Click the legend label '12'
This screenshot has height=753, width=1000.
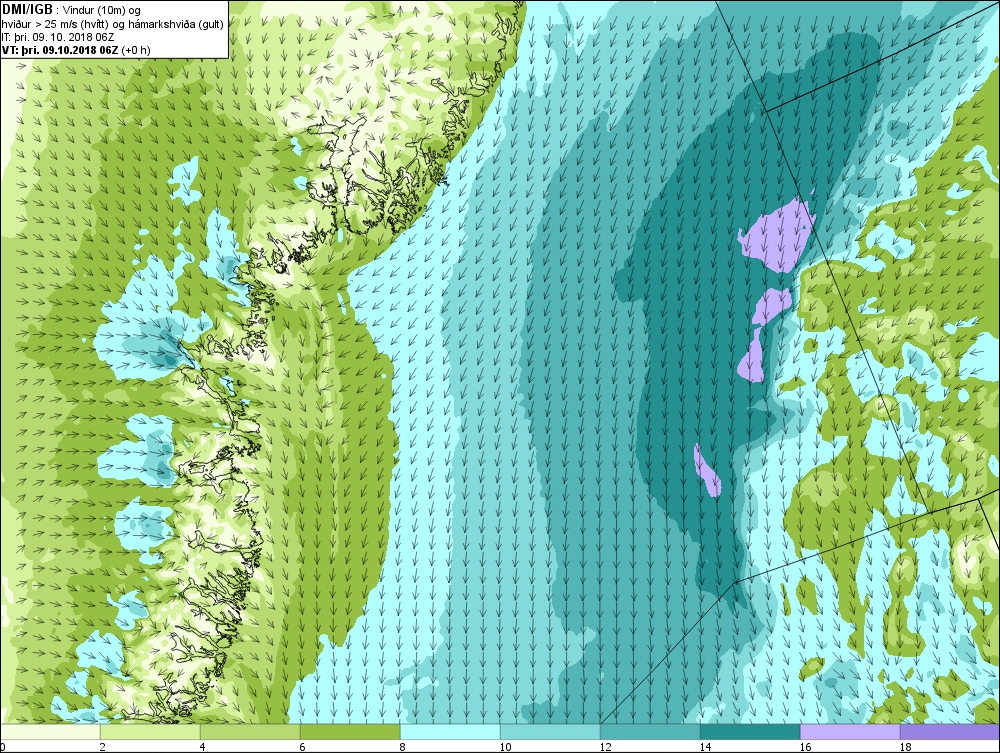tap(605, 747)
